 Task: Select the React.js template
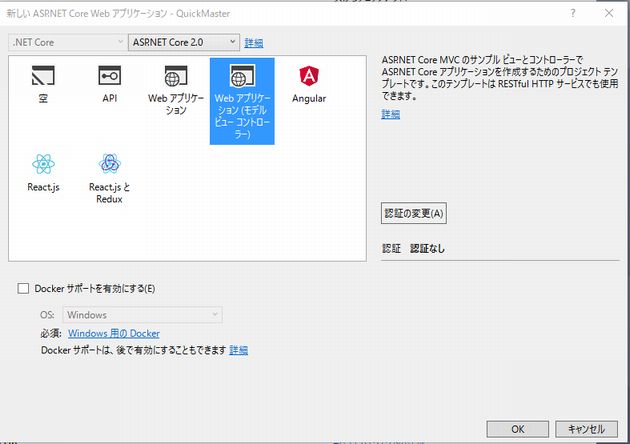click(x=43, y=173)
